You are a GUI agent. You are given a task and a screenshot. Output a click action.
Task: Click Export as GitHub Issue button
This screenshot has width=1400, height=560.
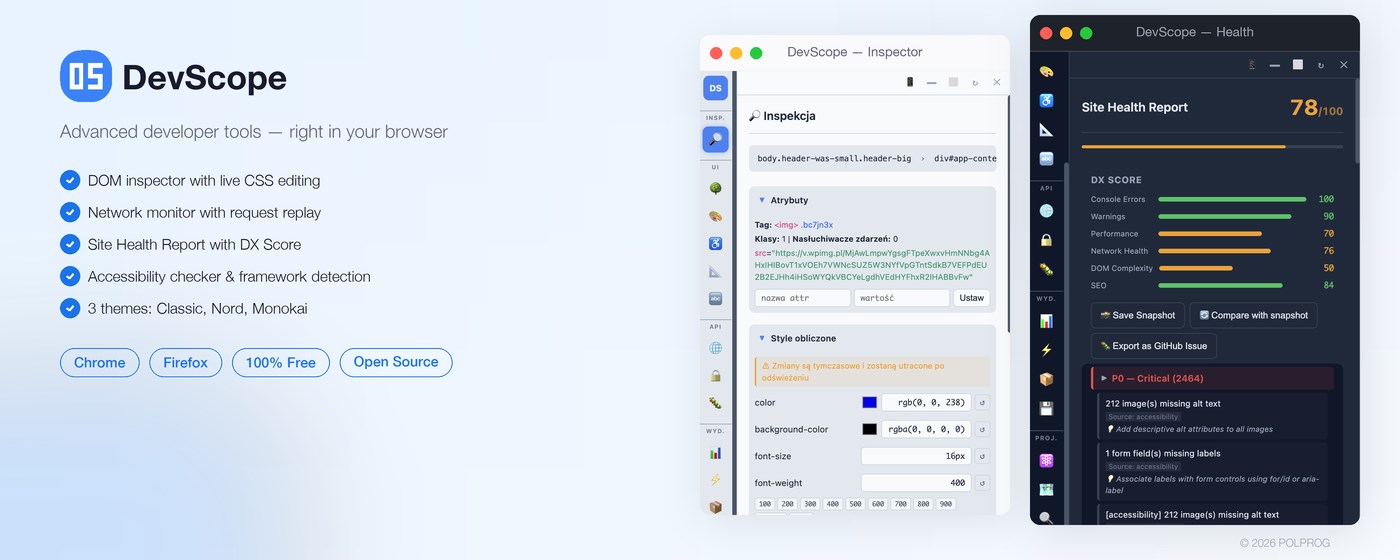pyautogui.click(x=1154, y=346)
